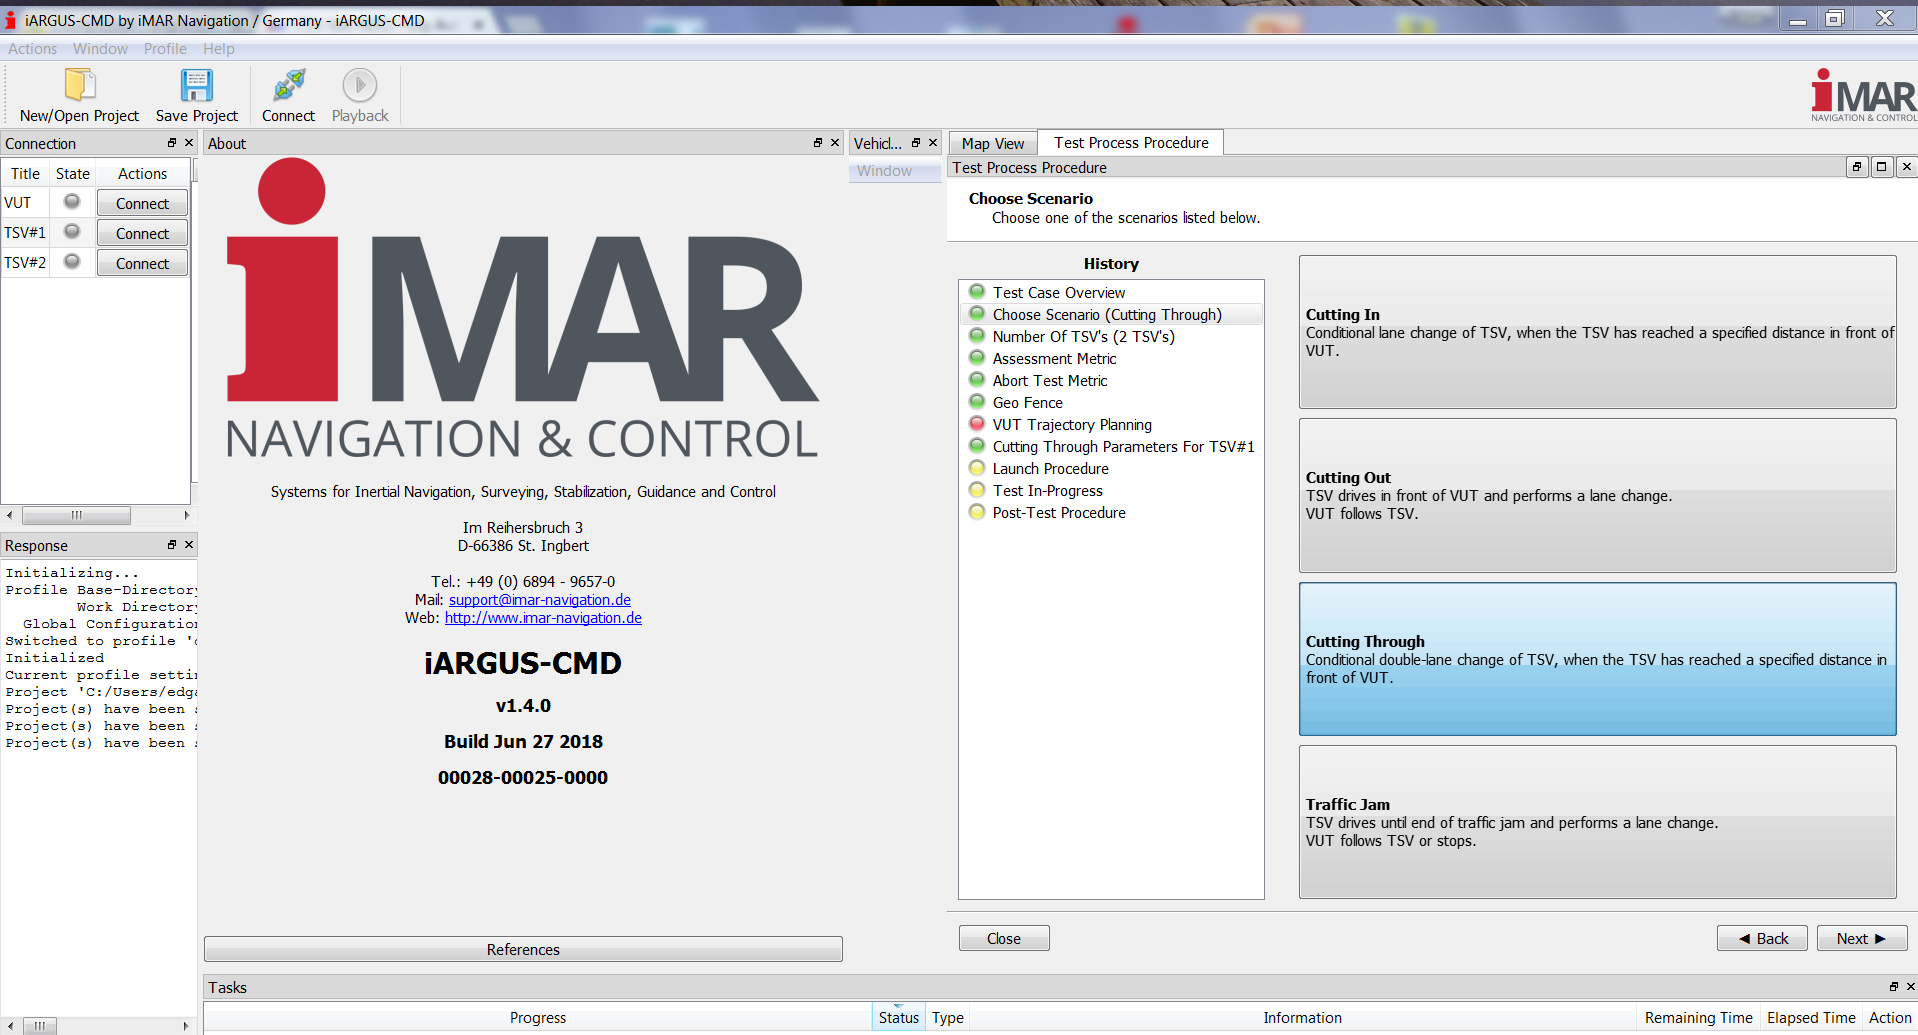Open the www.imar-navigation.de web link

[543, 618]
